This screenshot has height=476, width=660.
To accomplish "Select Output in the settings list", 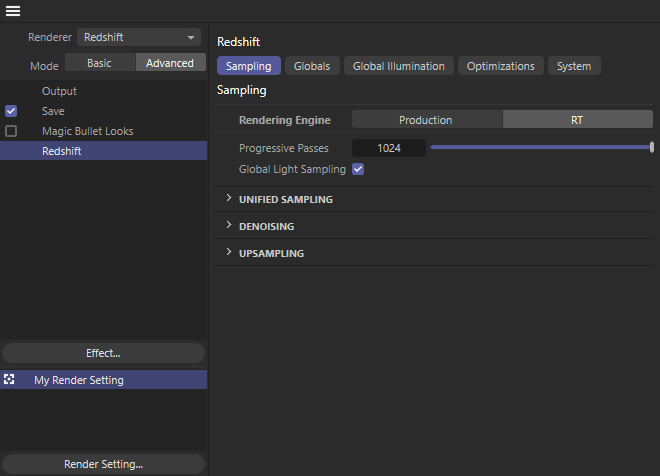I will pos(59,91).
